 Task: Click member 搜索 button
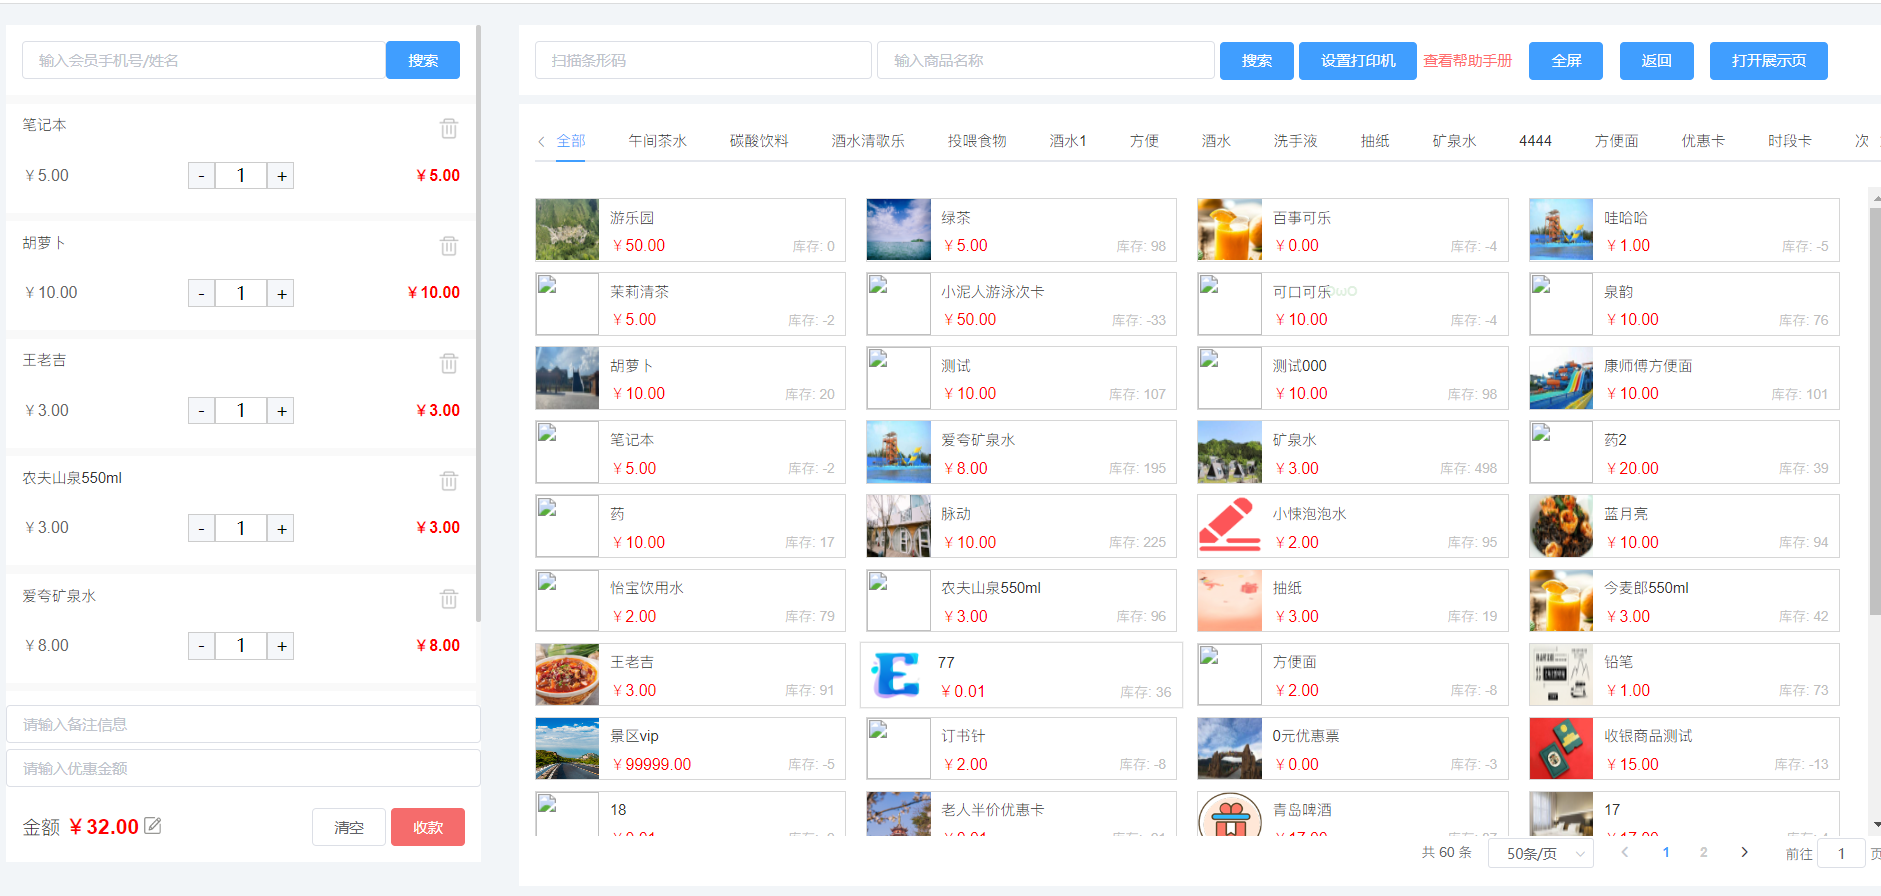click(423, 60)
